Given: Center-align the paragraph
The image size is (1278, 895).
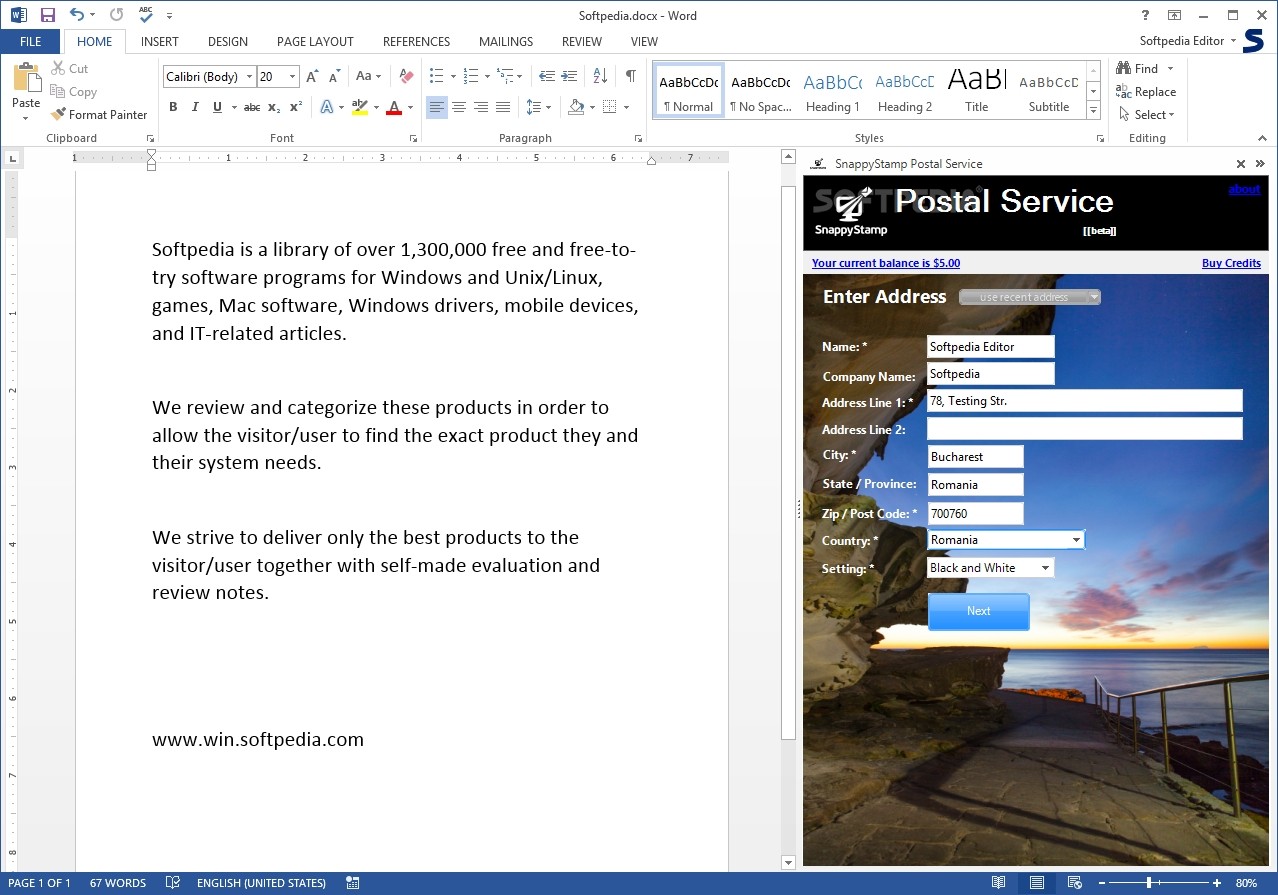Looking at the screenshot, I should click(x=459, y=107).
